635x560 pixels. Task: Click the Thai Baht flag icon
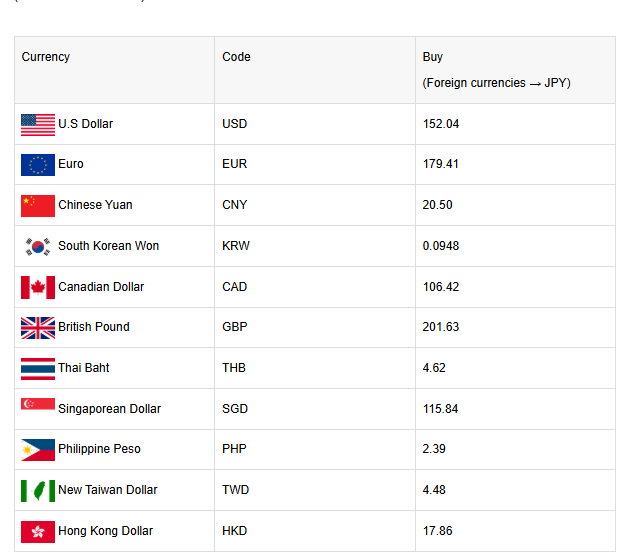(38, 369)
